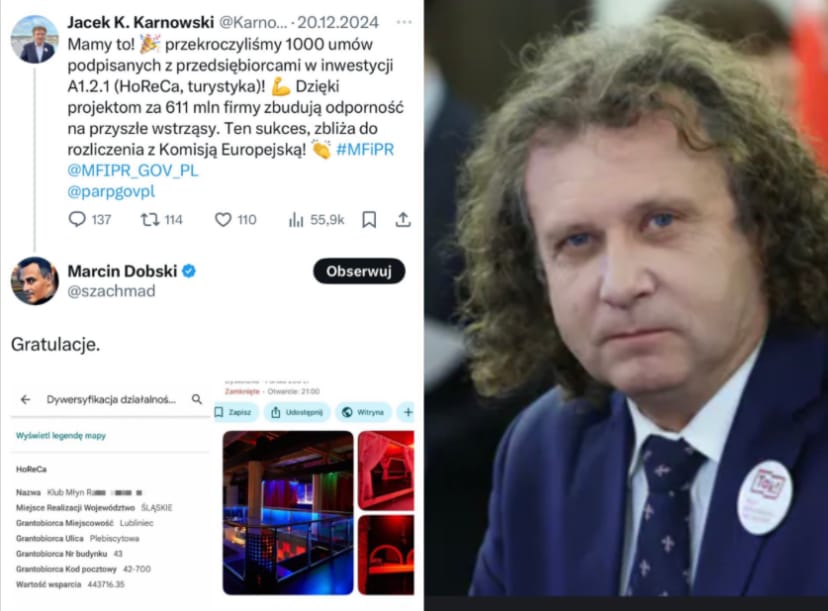This screenshot has height=611, width=828.
Task: Click the Zapisz save button
Action: 236,412
